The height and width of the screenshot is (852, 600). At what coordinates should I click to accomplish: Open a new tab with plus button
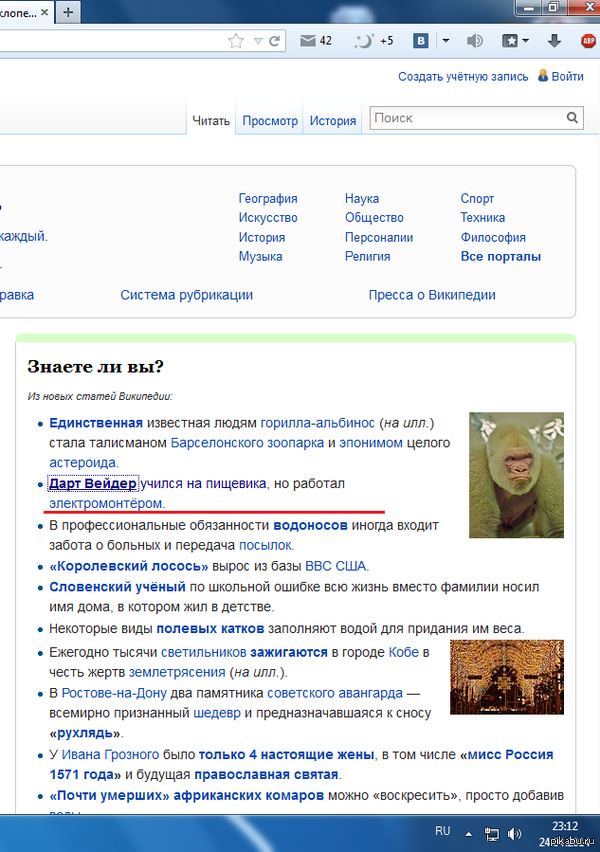pos(68,12)
